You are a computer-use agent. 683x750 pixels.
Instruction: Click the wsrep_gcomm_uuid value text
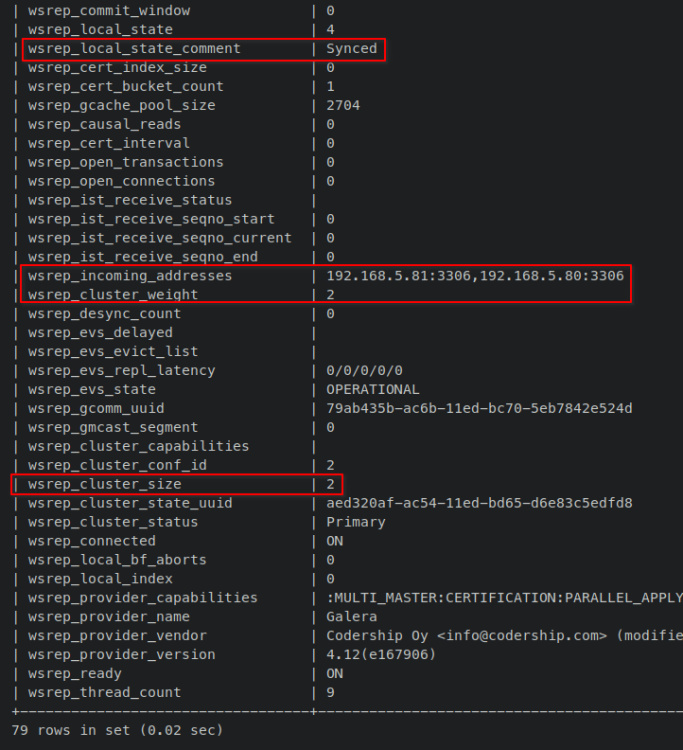click(x=479, y=408)
